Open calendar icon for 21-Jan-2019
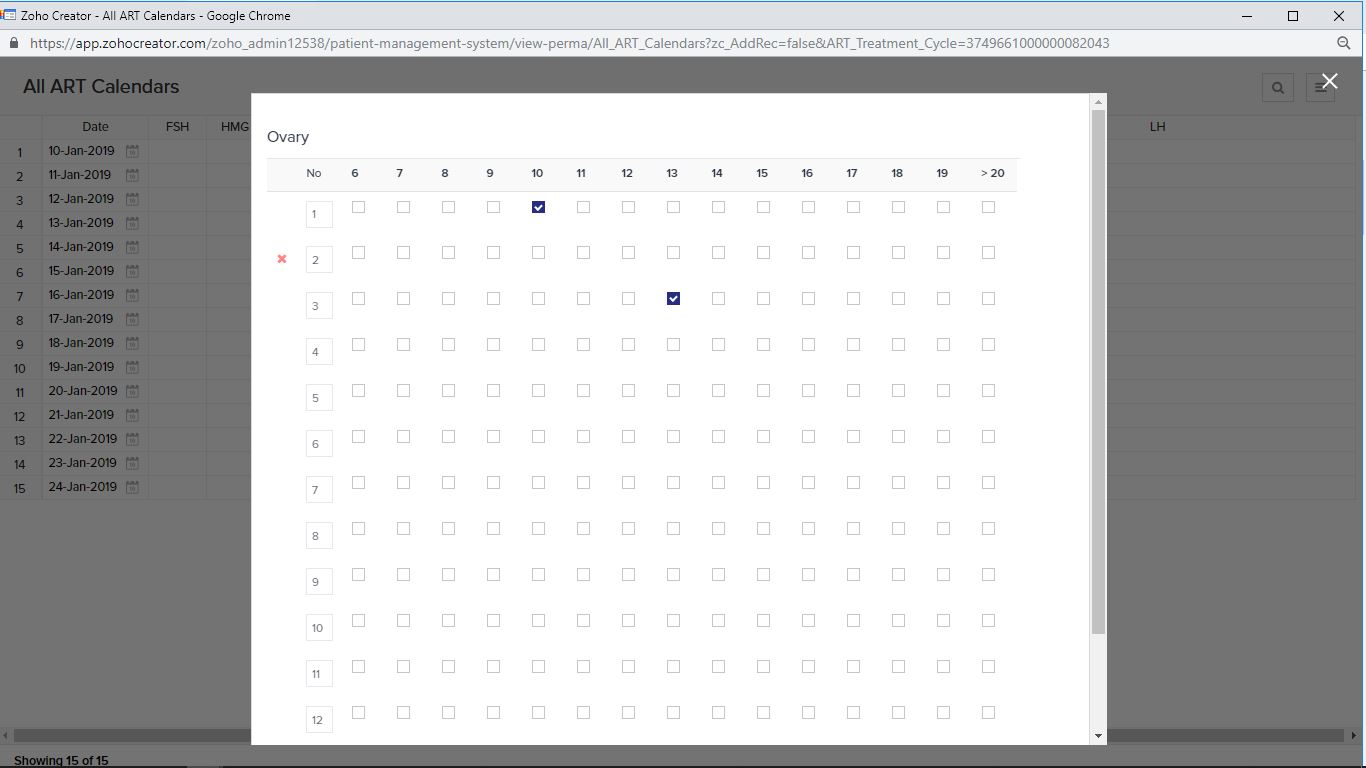 (x=132, y=415)
